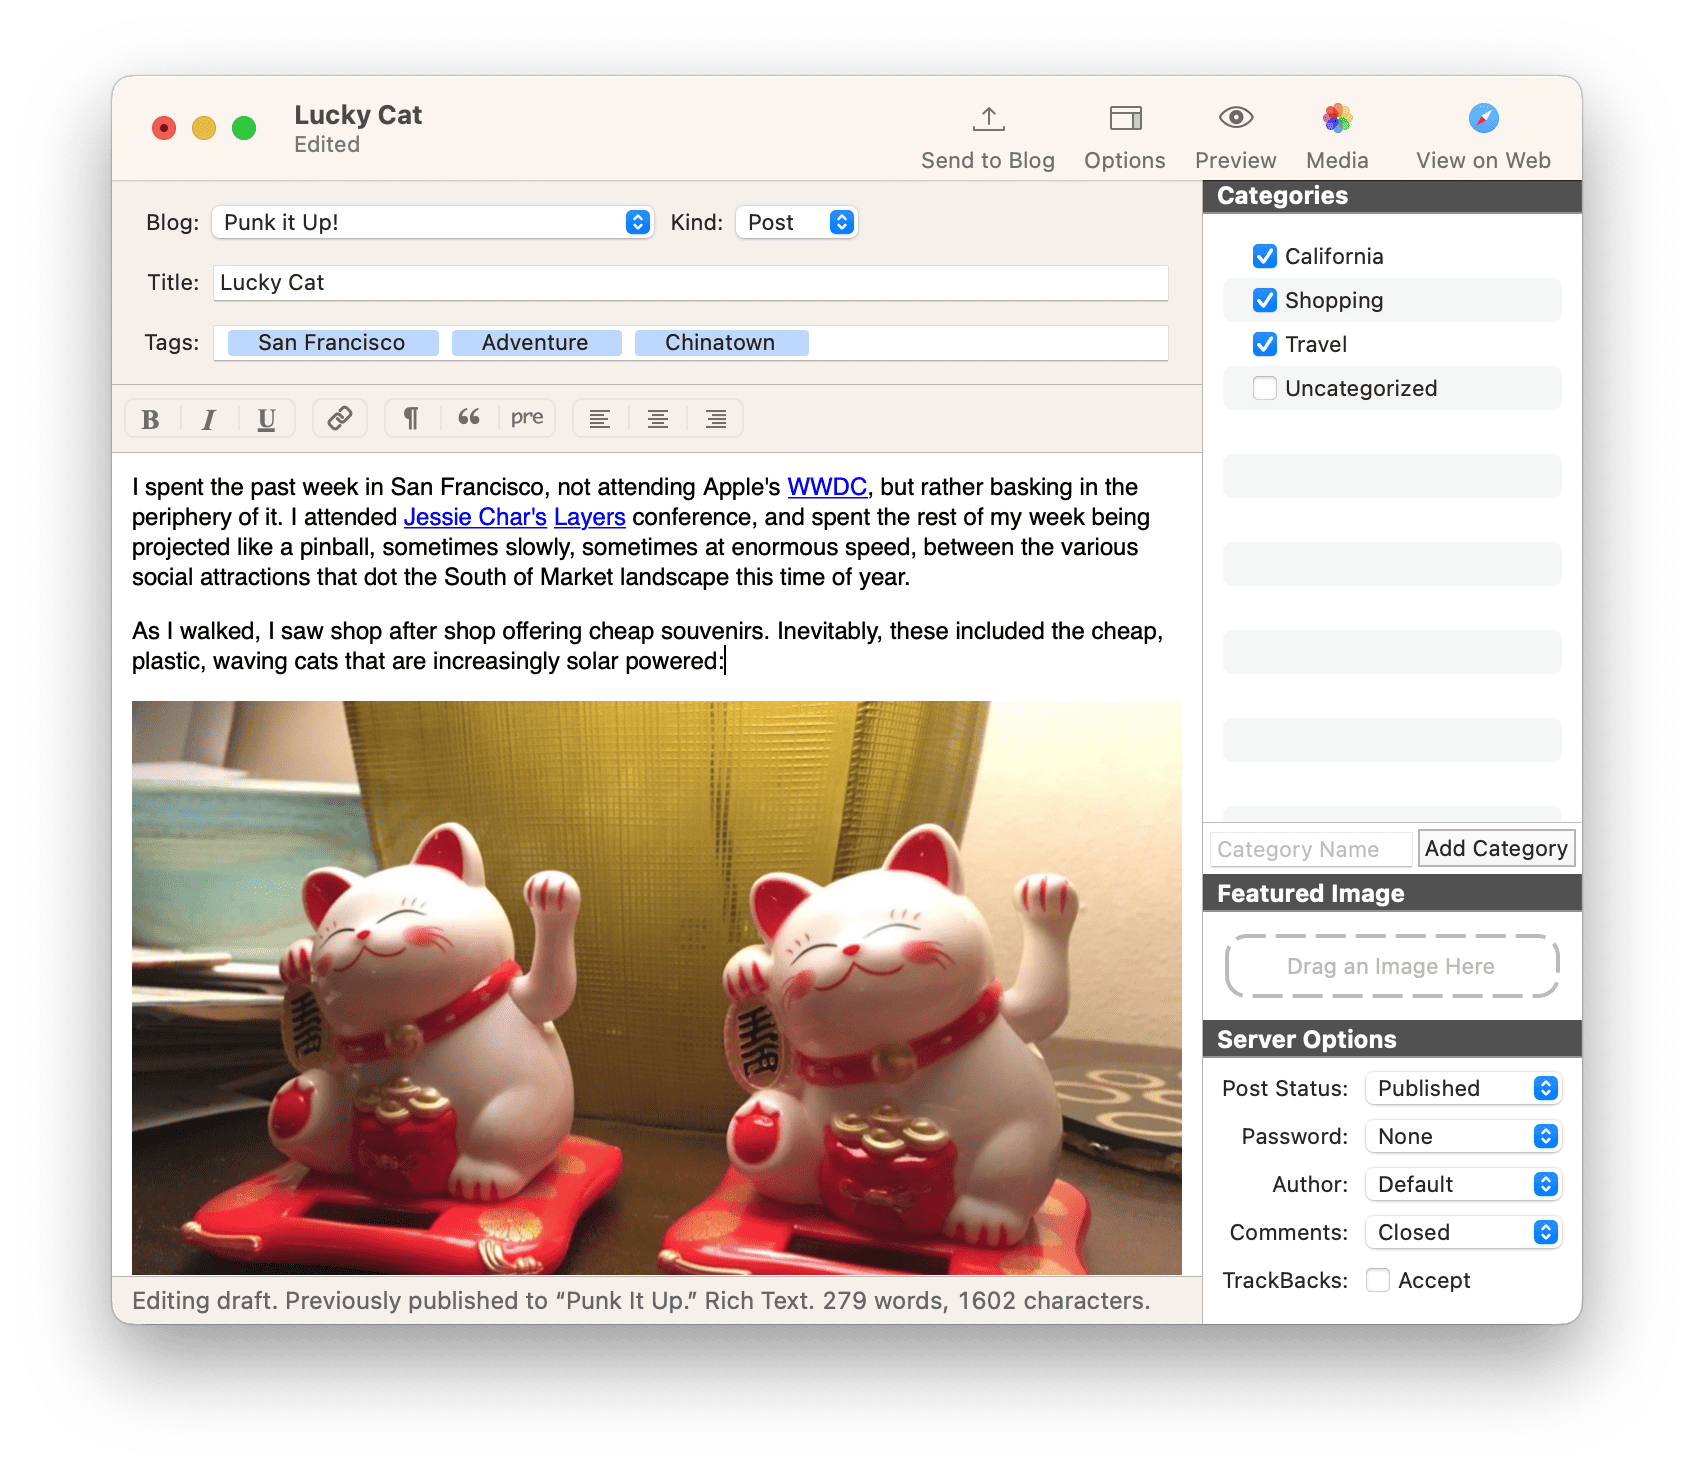The height and width of the screenshot is (1472, 1694).
Task: Click the Preview eye icon
Action: pos(1236,119)
